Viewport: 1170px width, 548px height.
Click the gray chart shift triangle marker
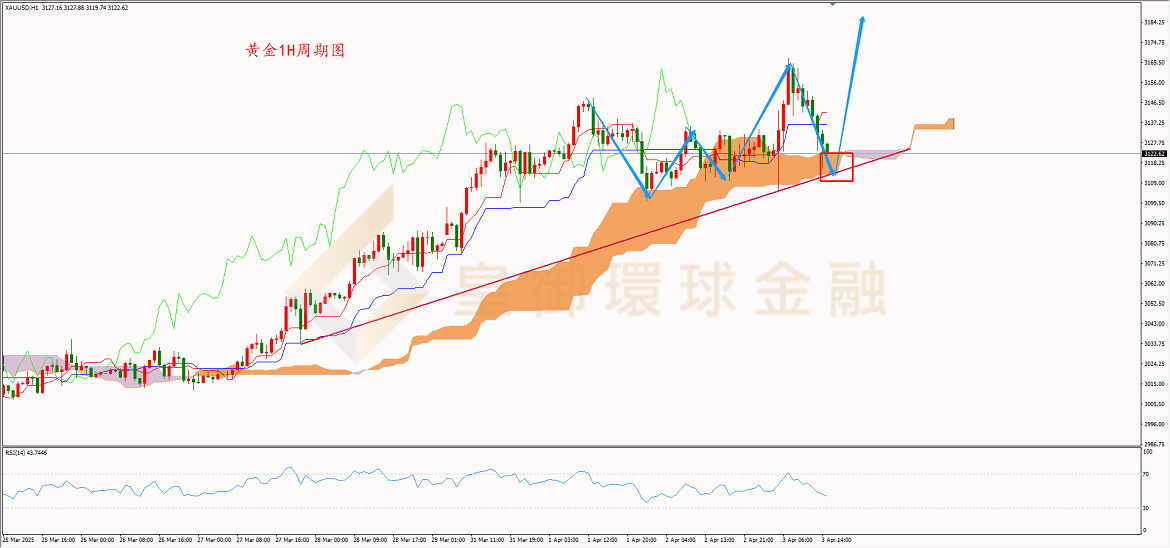tap(833, 4)
